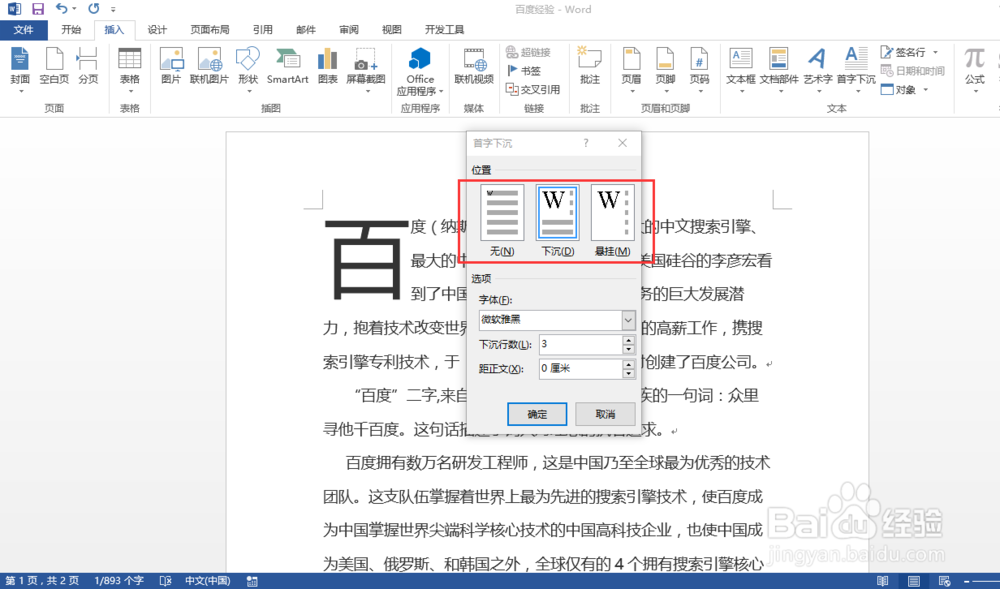Screen dimensions: 1000x589
Task: Insert a text box (文本框)
Action: pos(740,69)
